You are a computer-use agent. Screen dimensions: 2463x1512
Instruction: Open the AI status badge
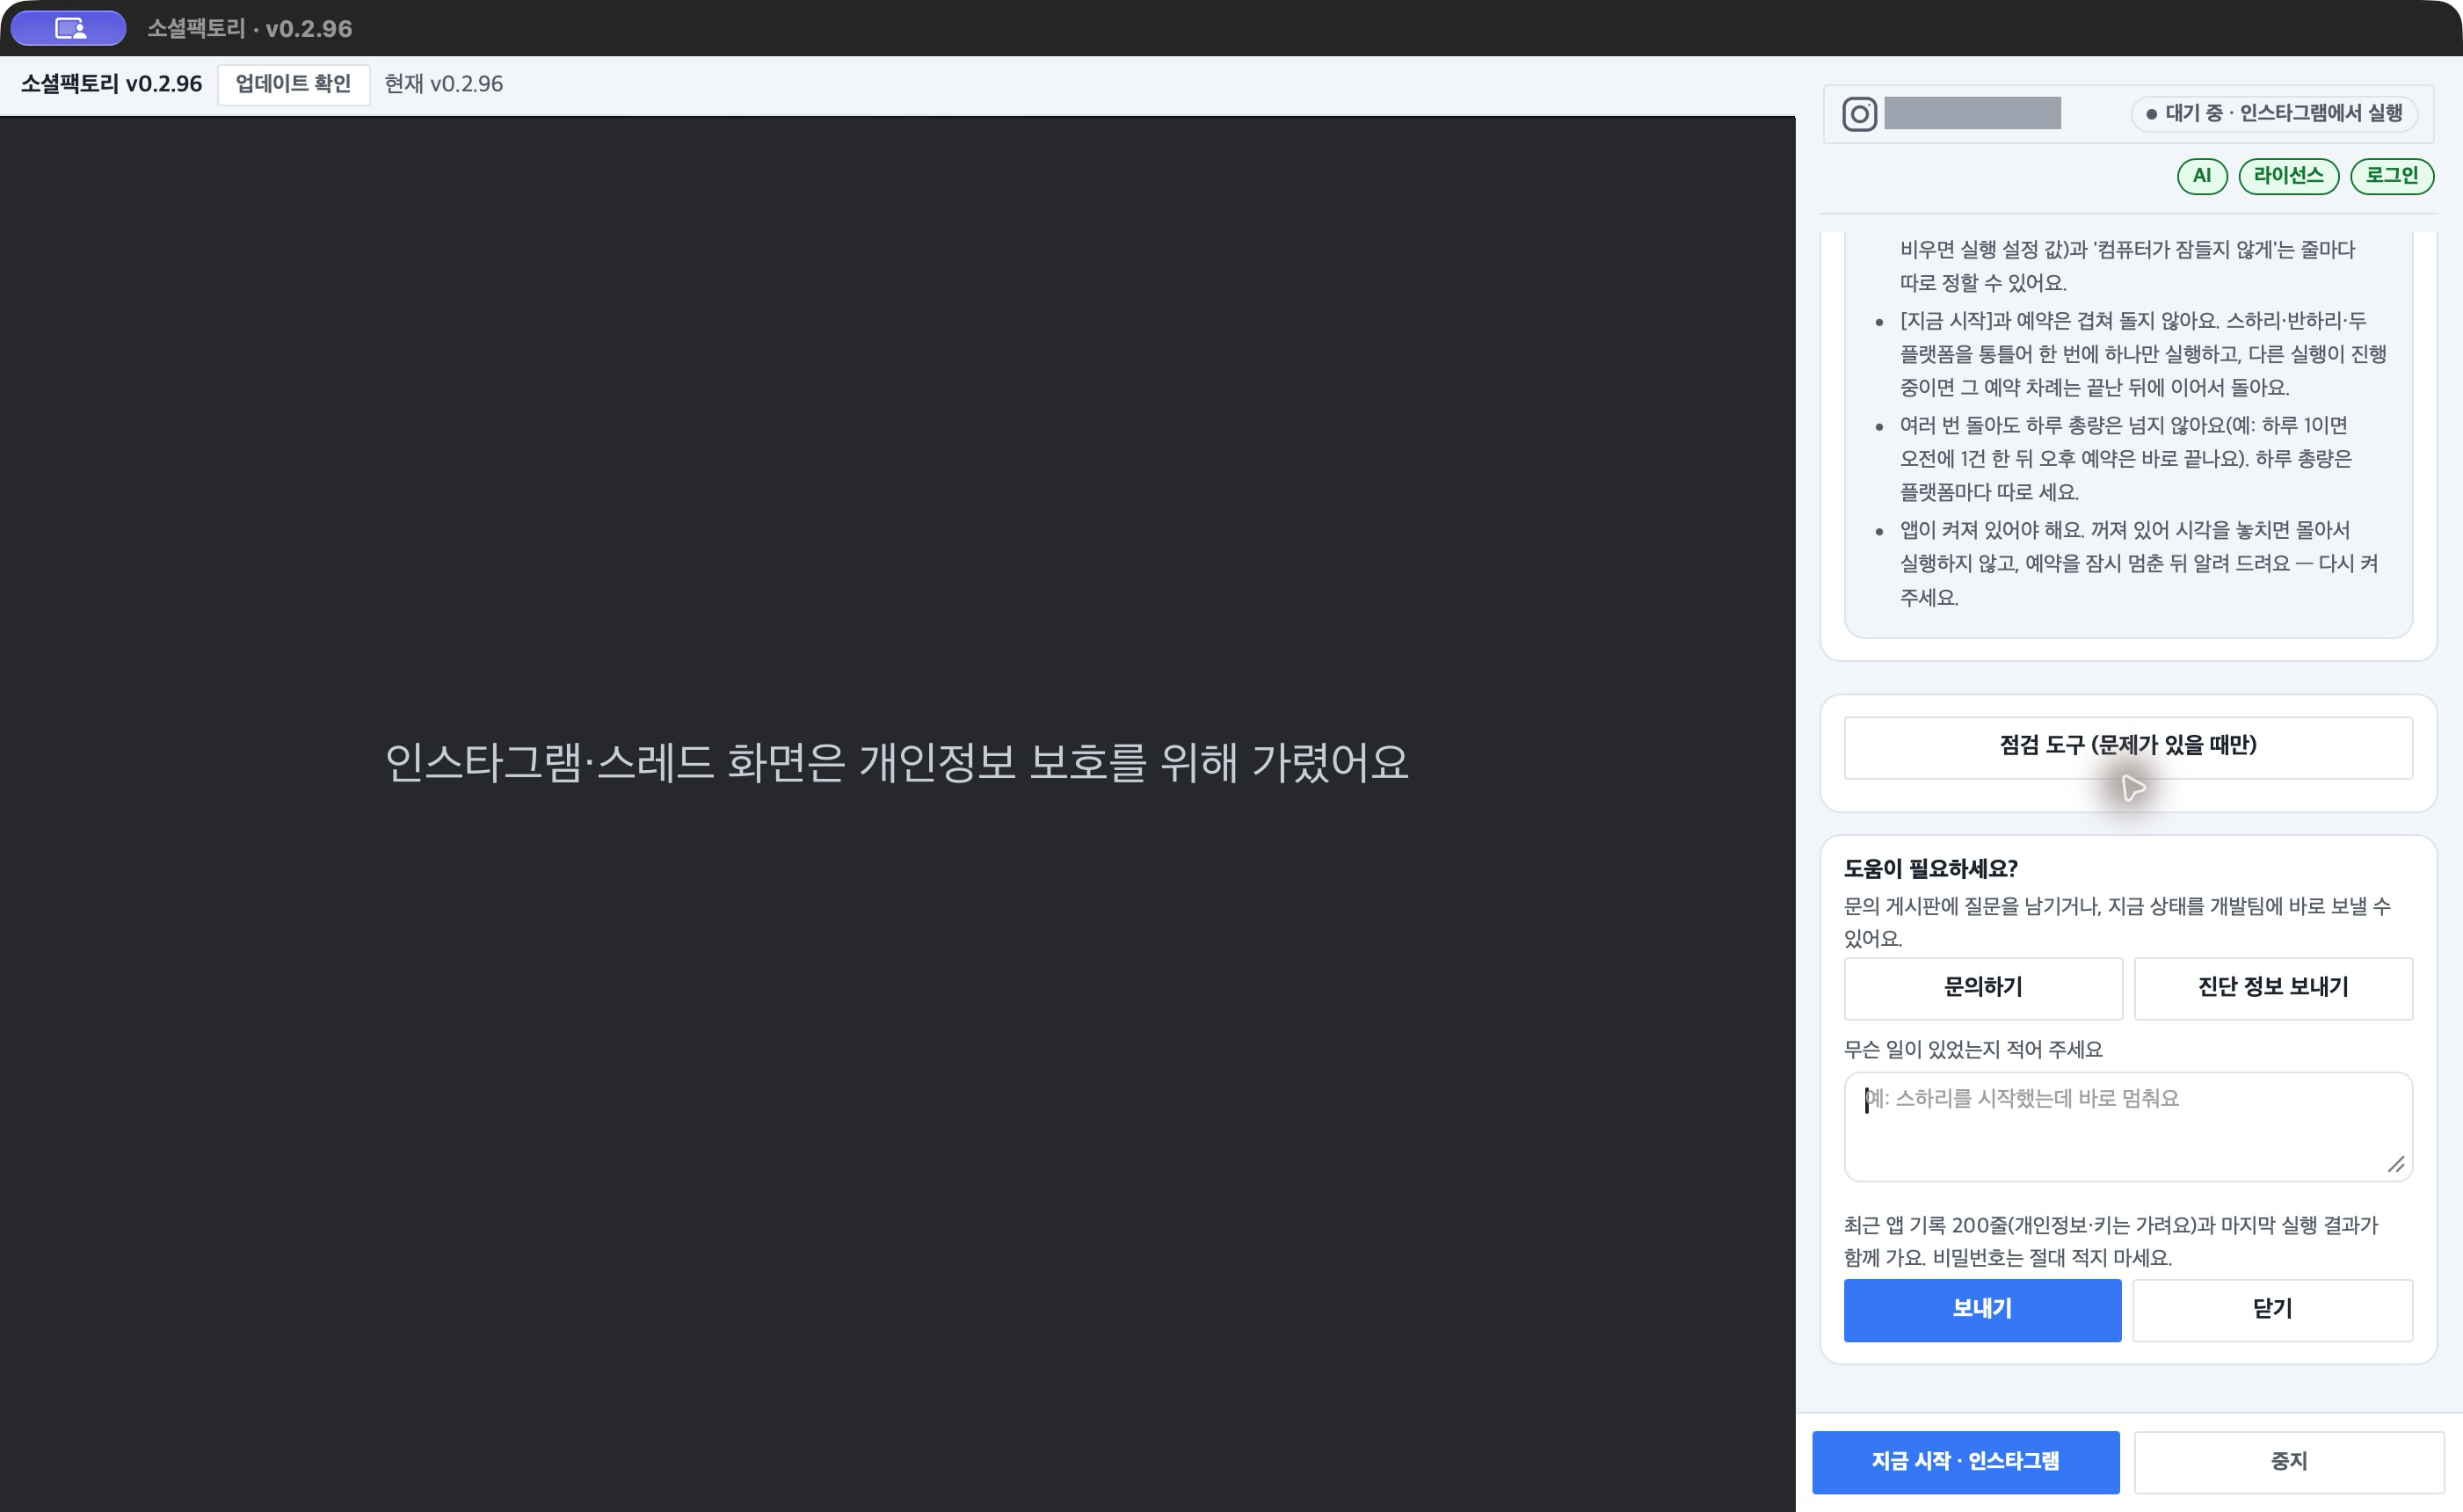tap(2202, 176)
